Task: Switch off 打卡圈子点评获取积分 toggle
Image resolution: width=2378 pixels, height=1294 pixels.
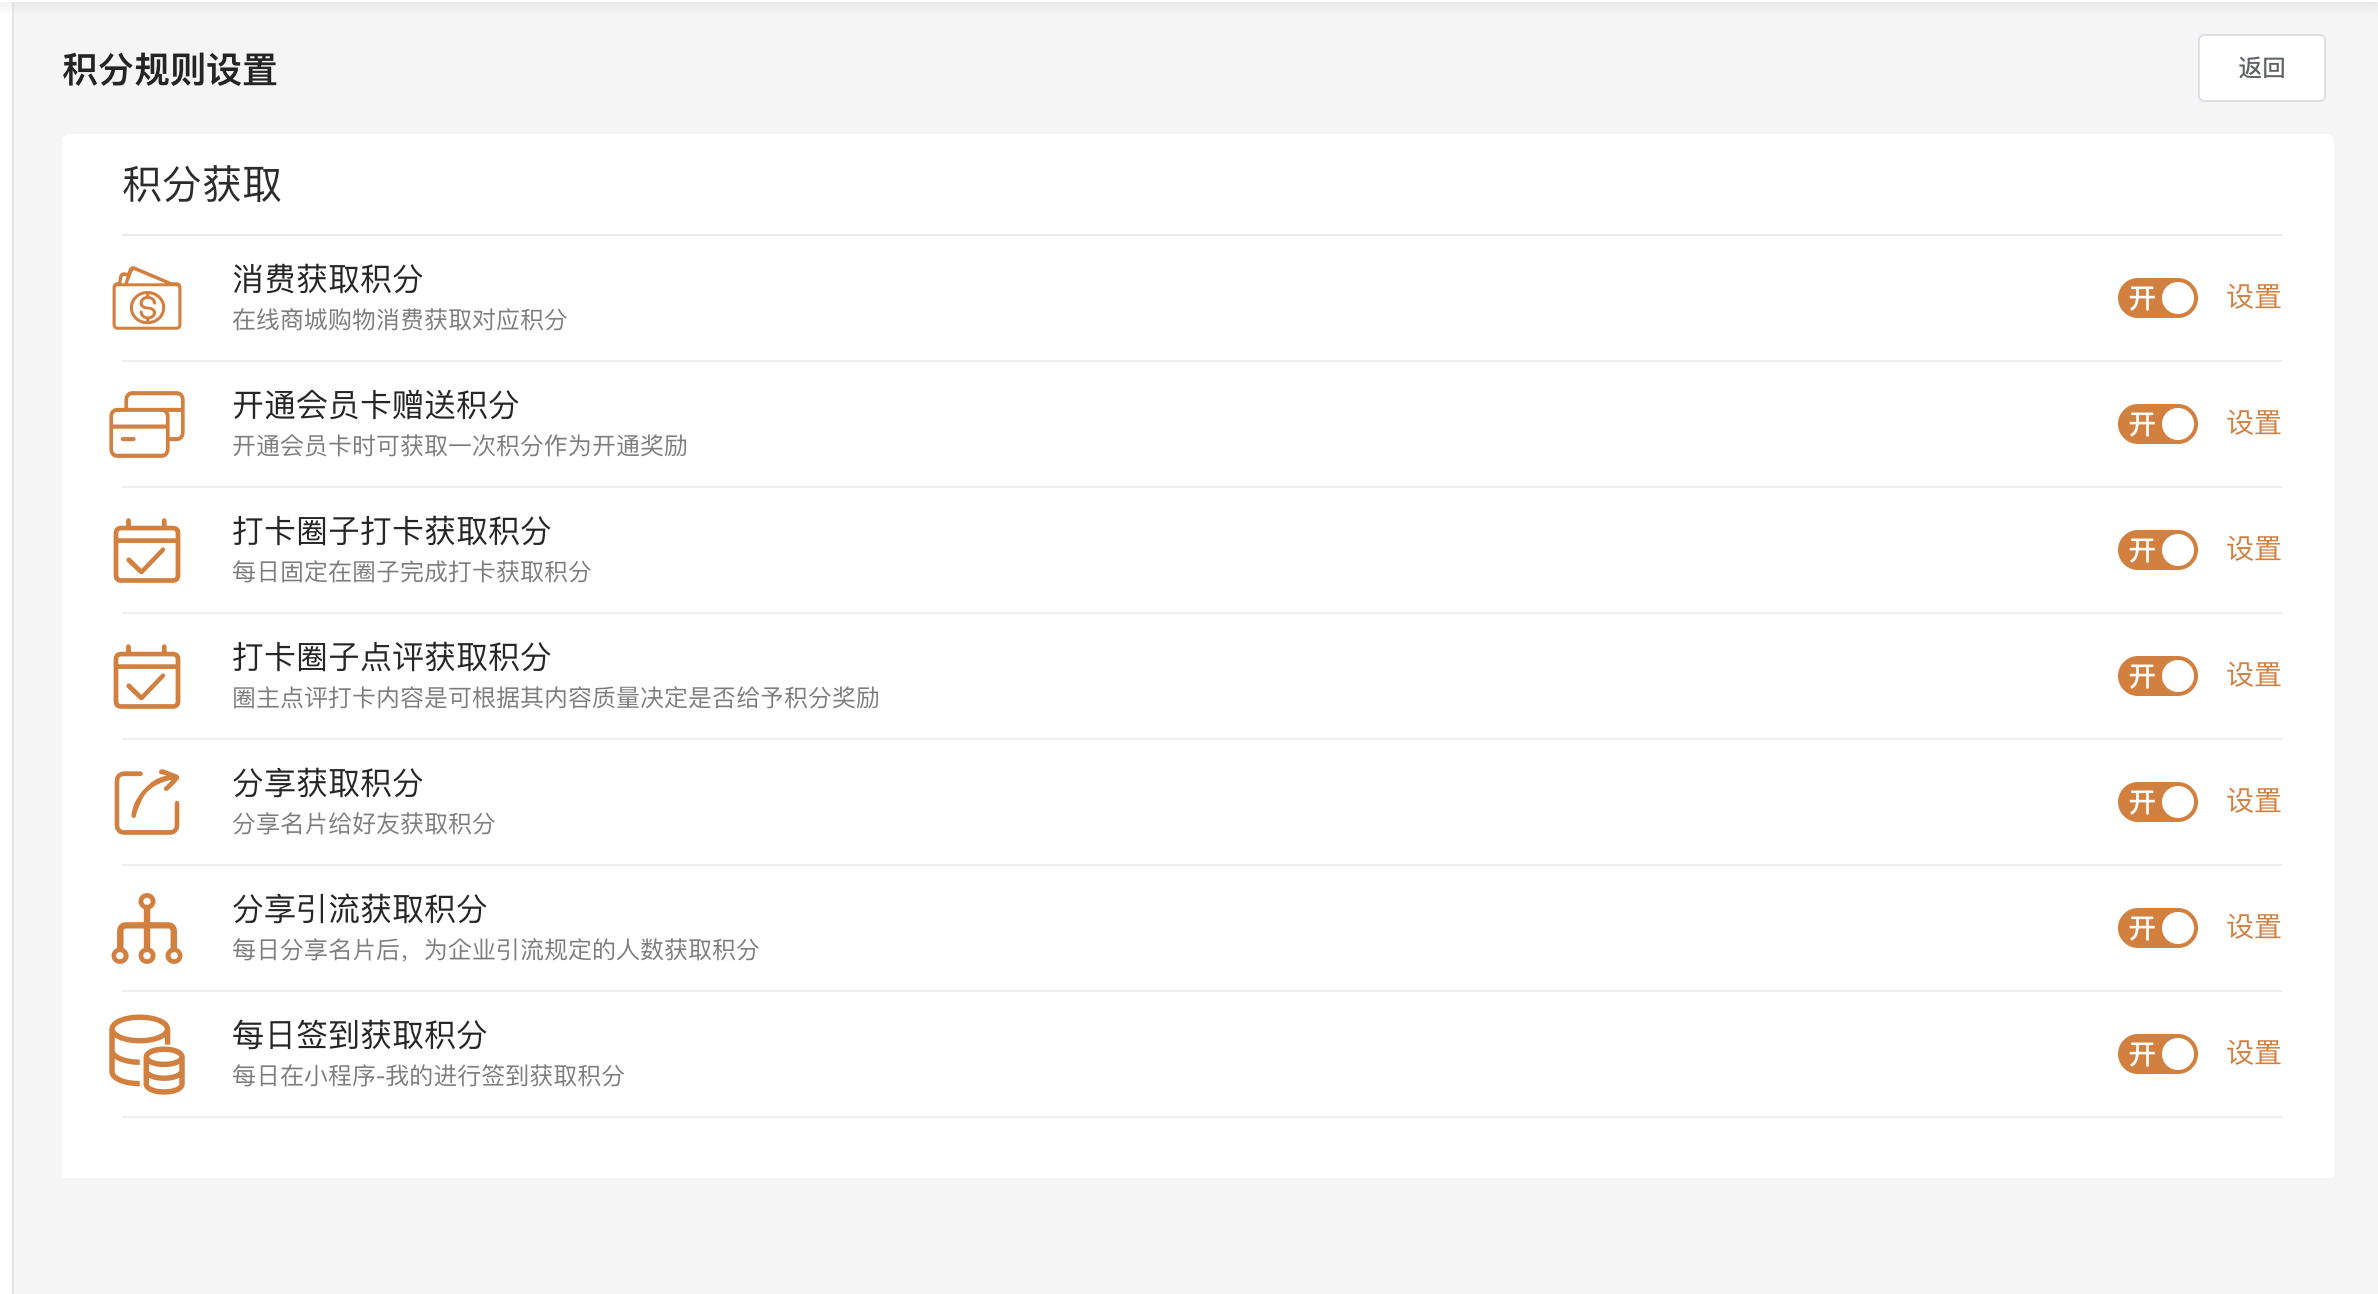Action: 2157,676
